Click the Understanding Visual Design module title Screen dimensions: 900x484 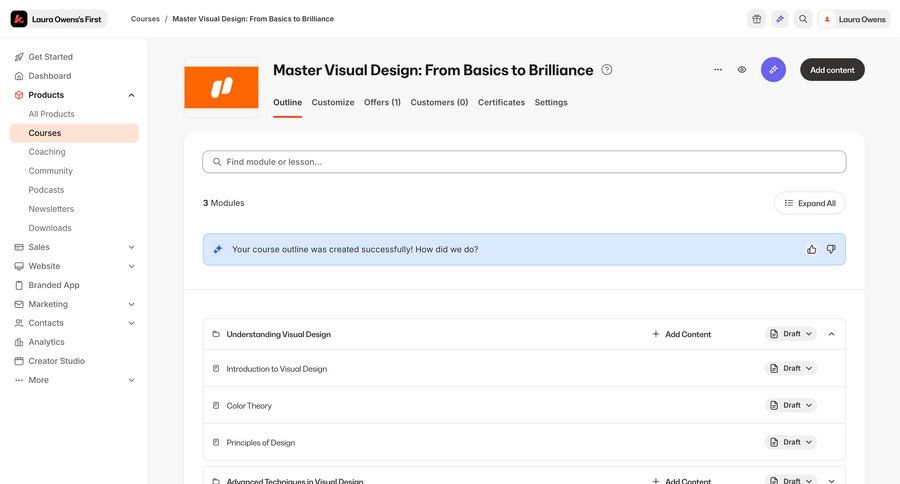(278, 334)
